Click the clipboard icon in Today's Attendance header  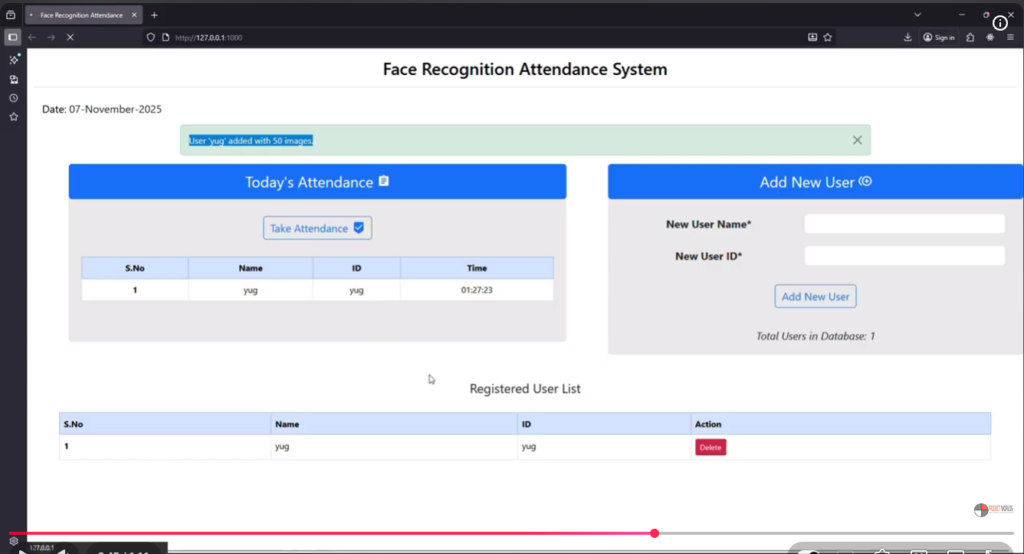[x=384, y=181]
